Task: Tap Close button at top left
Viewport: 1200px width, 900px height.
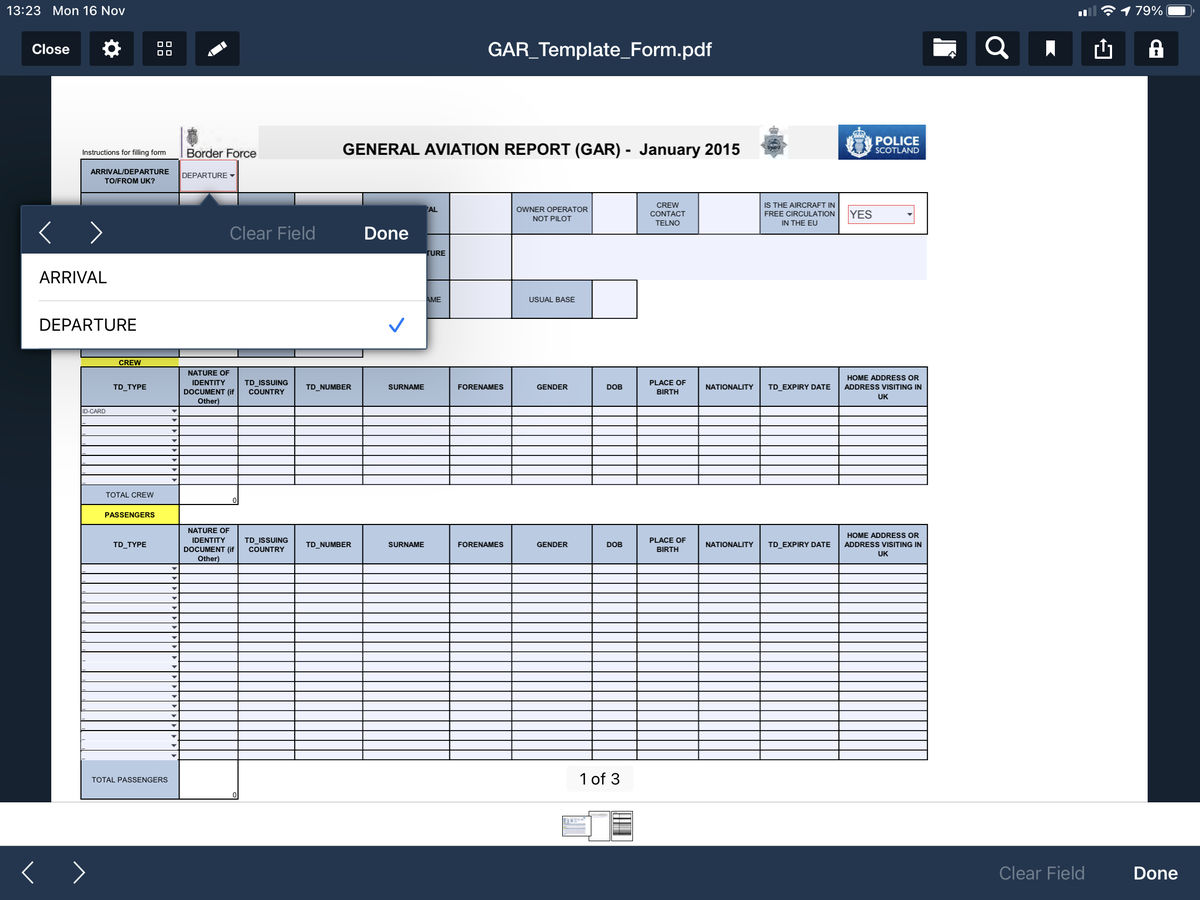Action: (50, 49)
